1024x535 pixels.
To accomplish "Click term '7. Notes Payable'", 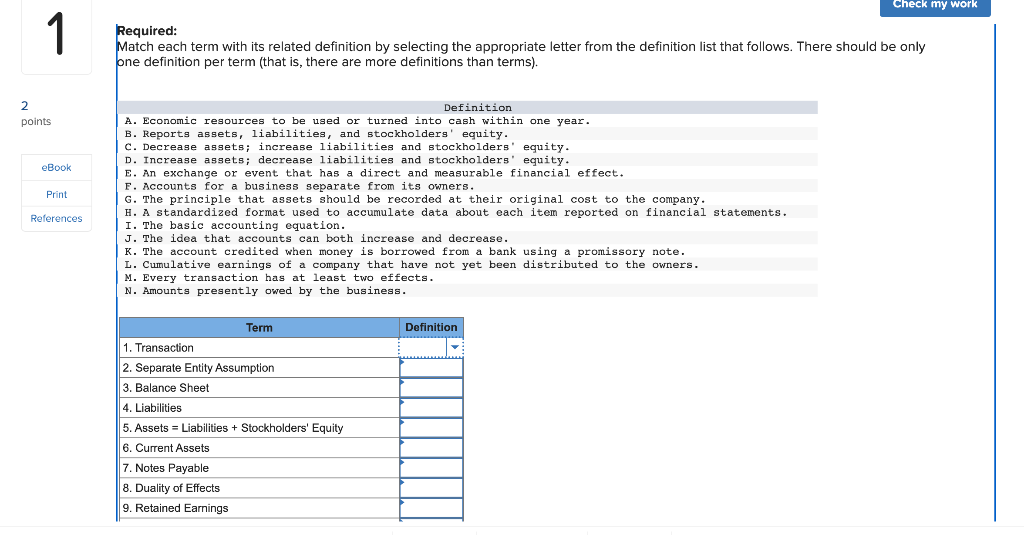I will (166, 468).
